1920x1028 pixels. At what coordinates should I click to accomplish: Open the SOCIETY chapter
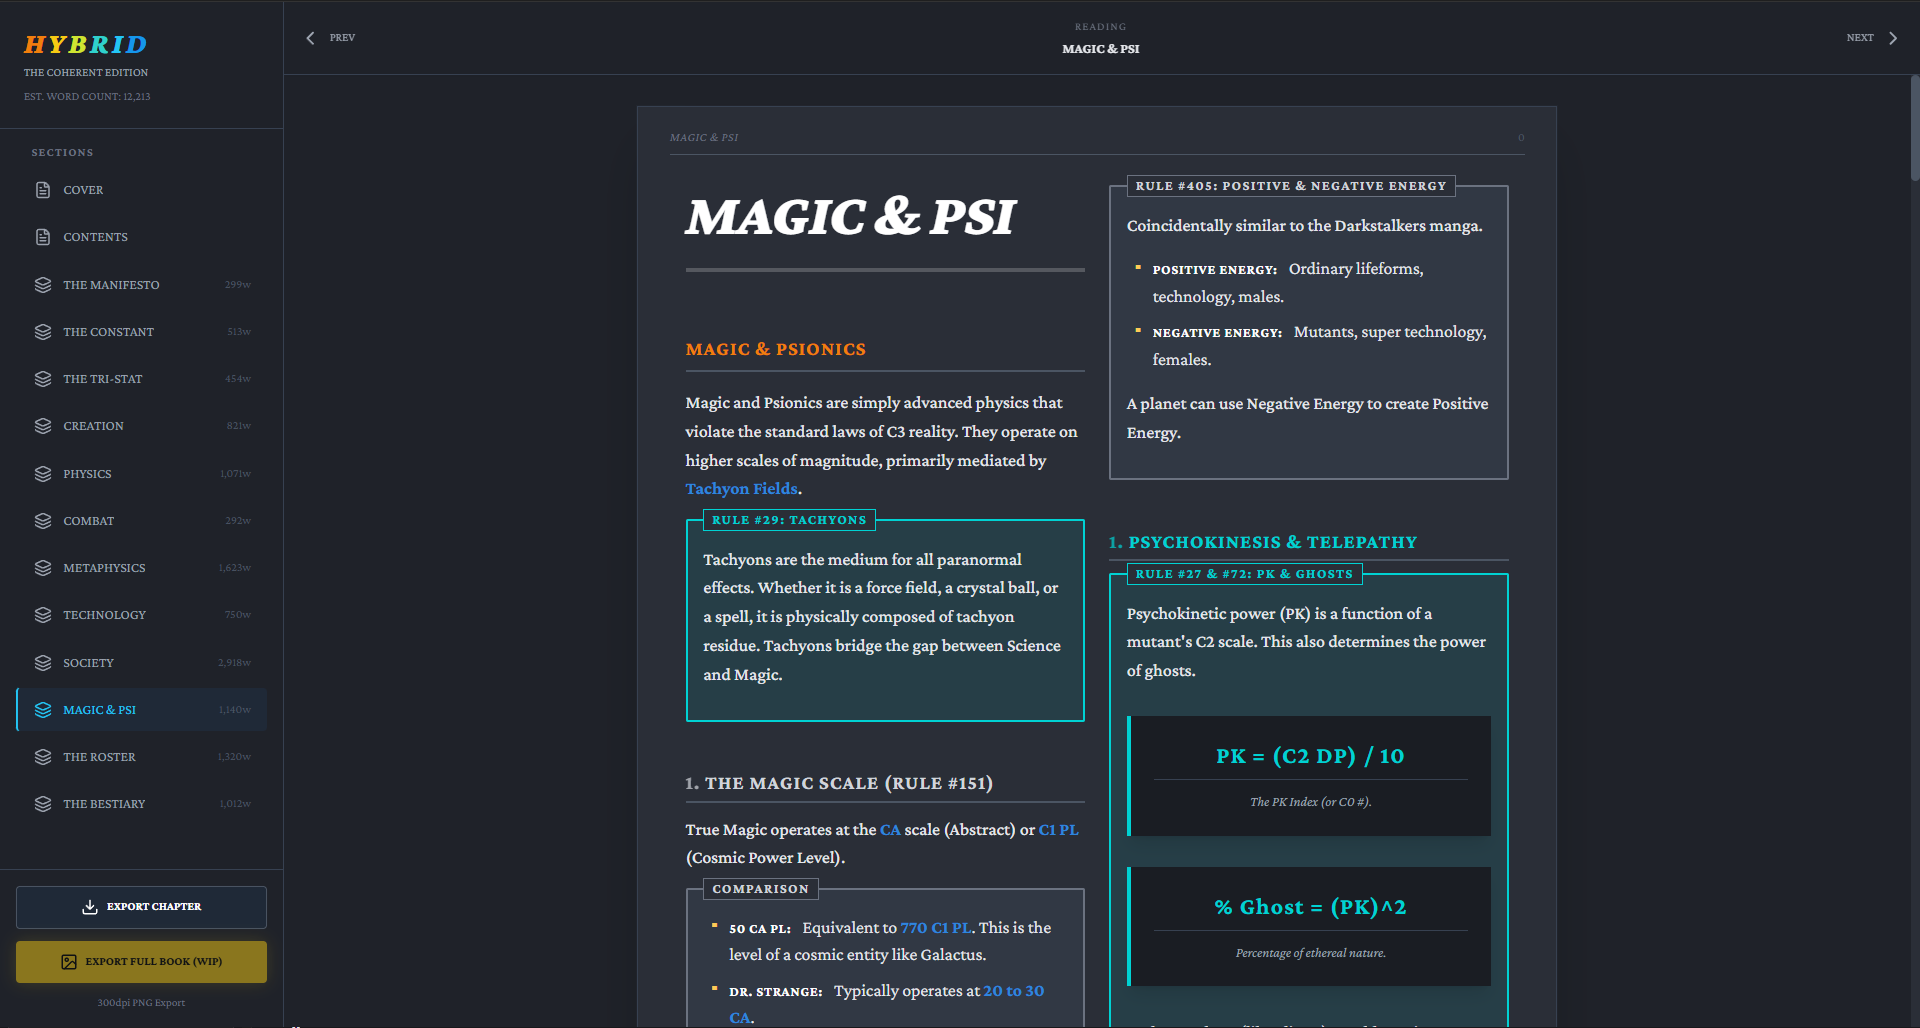tap(141, 663)
